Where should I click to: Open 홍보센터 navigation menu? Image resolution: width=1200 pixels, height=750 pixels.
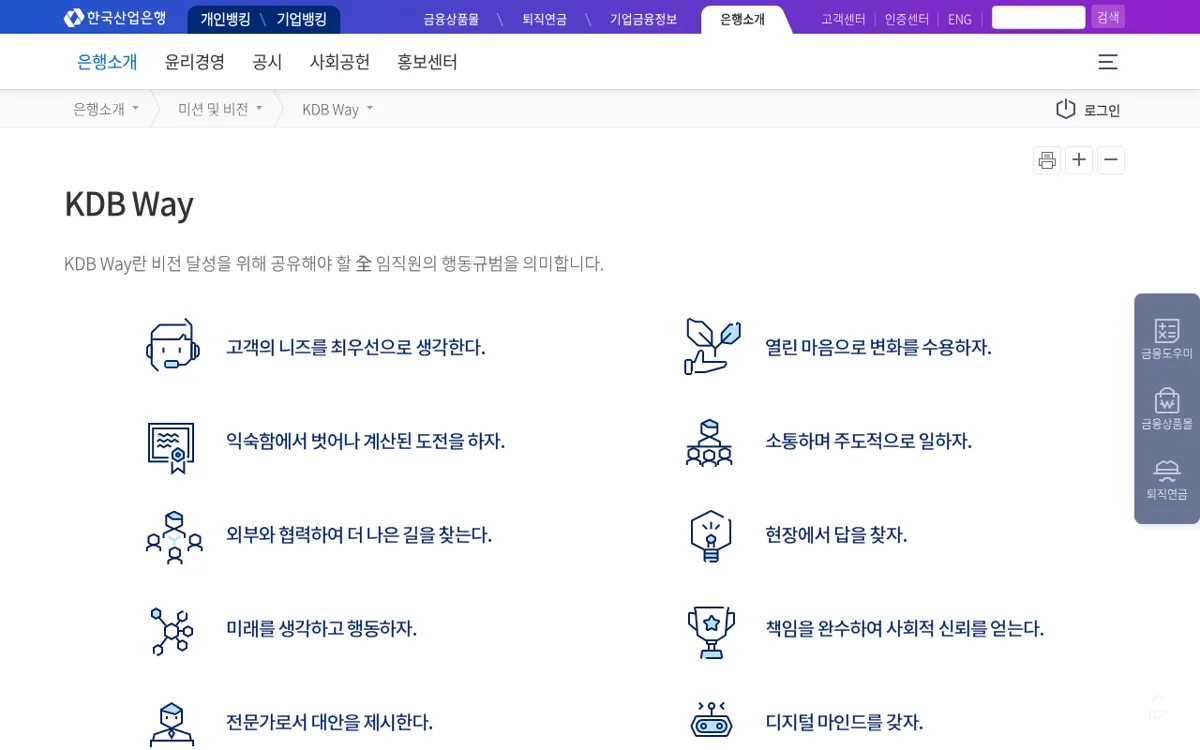427,62
